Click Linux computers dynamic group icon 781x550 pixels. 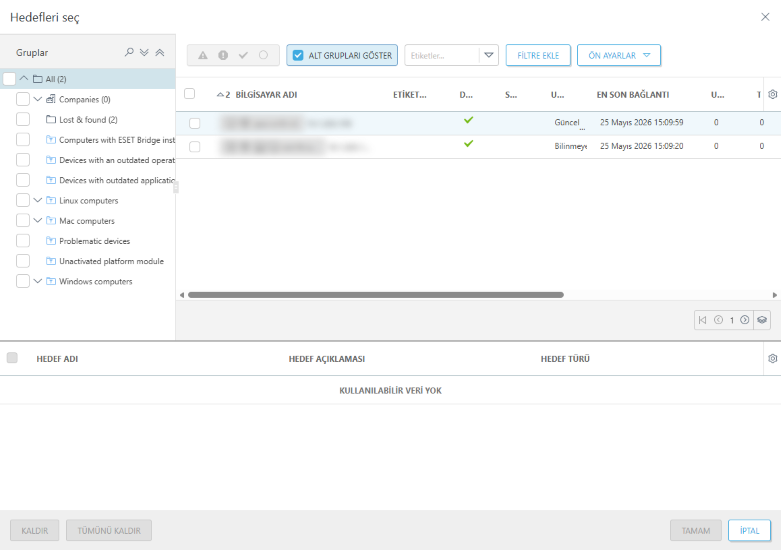click(51, 200)
